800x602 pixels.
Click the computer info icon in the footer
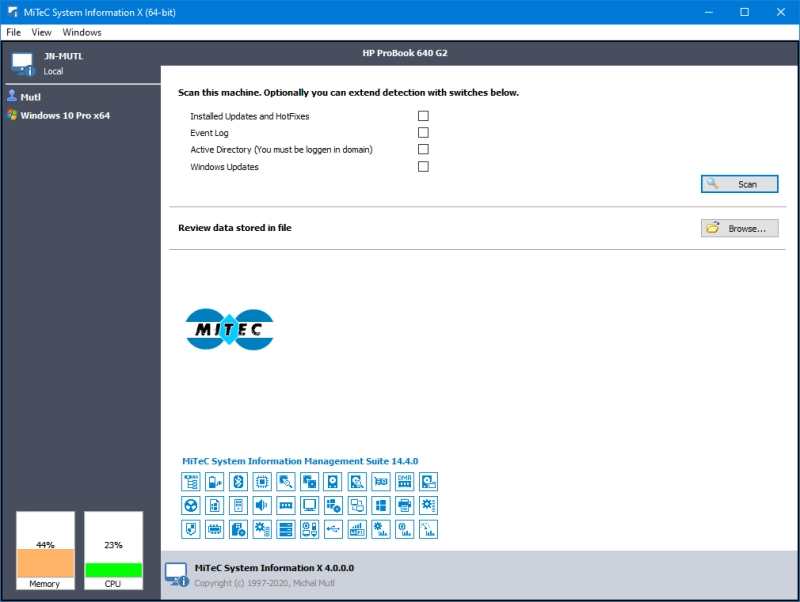[x=177, y=574]
